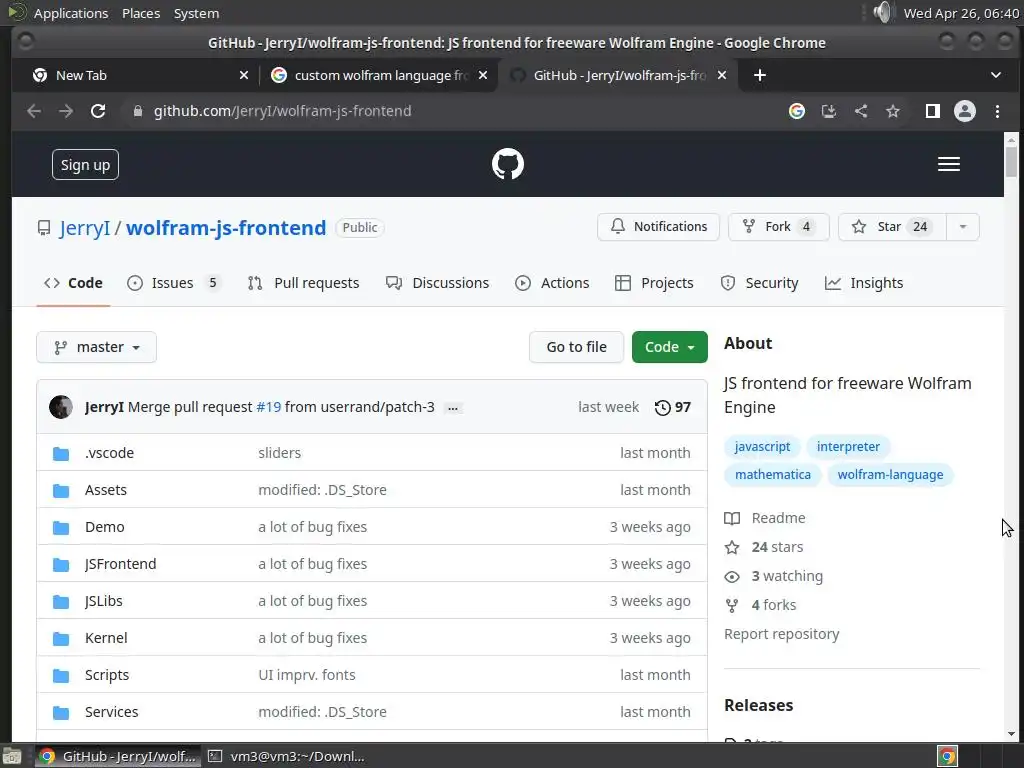
Task: Click the address bar URL field
Action: coord(451,111)
